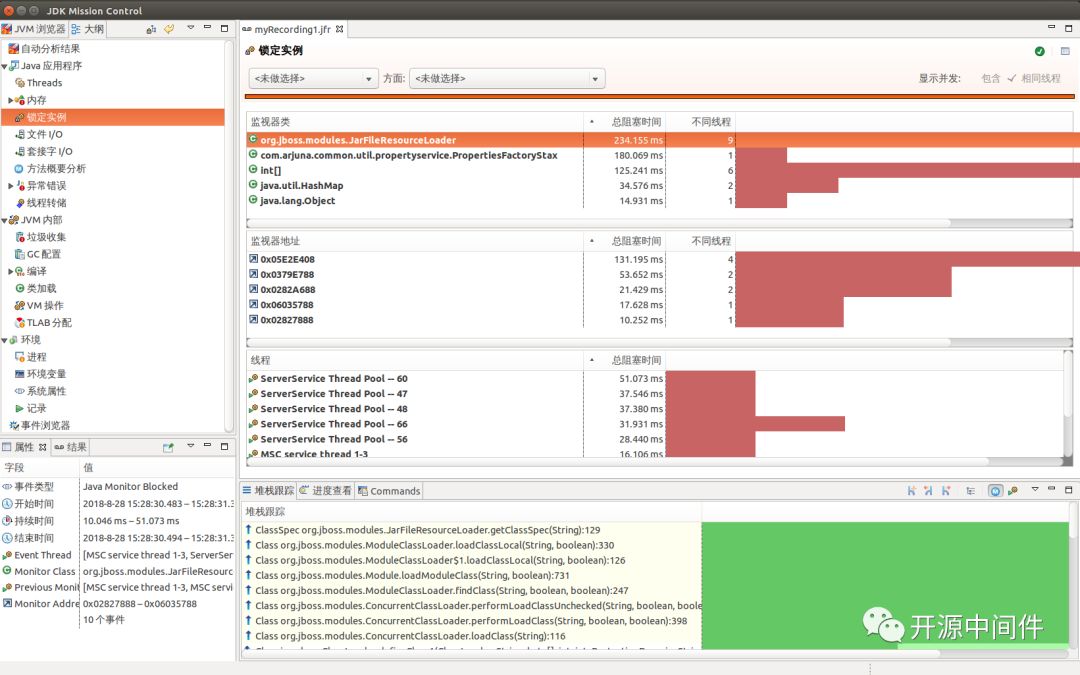Click lock icon in stack trace toolbar

pyautogui.click(x=1012, y=490)
